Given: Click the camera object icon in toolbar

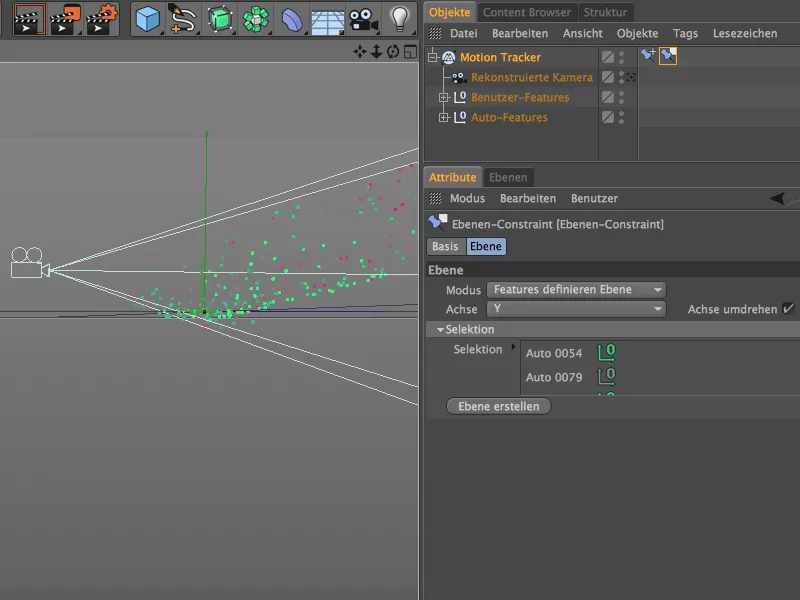Looking at the screenshot, I should pos(363,20).
